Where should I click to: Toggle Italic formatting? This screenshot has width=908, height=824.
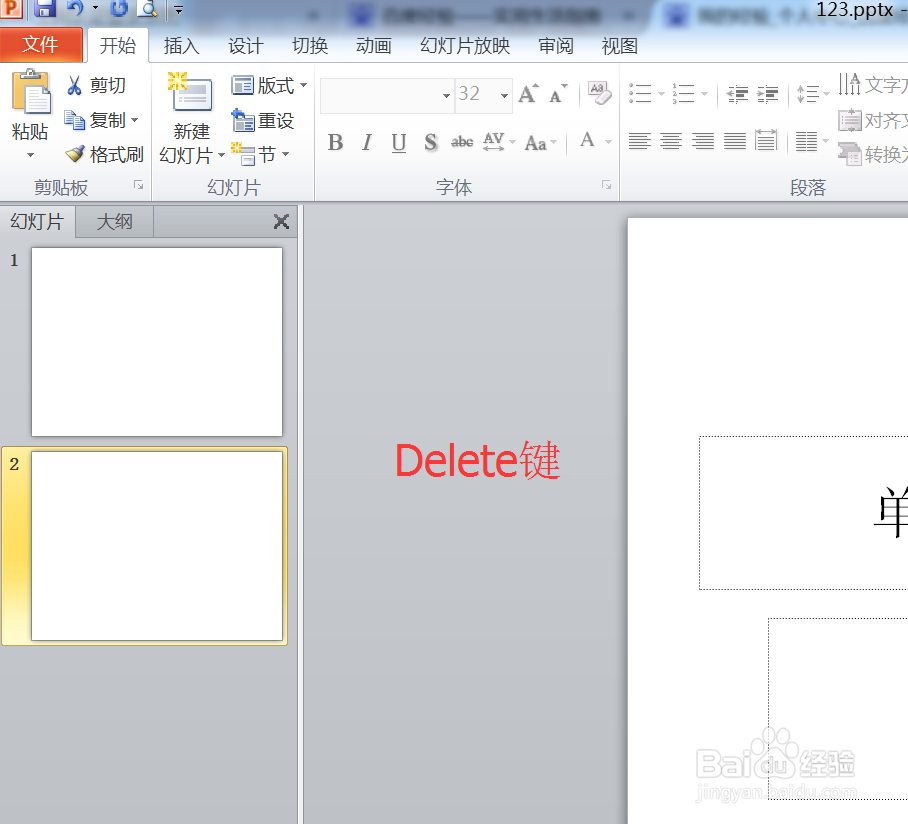pyautogui.click(x=367, y=142)
